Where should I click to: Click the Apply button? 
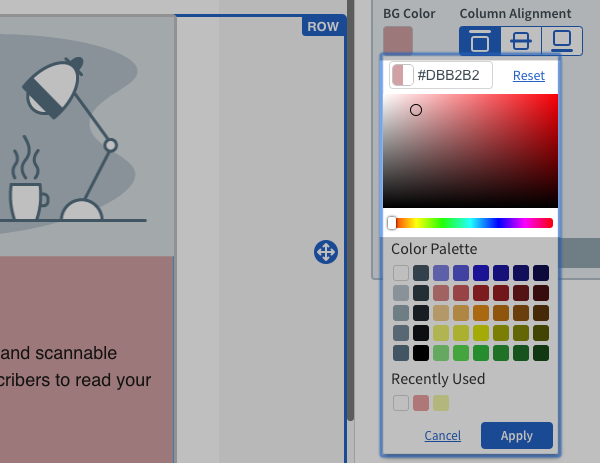coord(517,435)
